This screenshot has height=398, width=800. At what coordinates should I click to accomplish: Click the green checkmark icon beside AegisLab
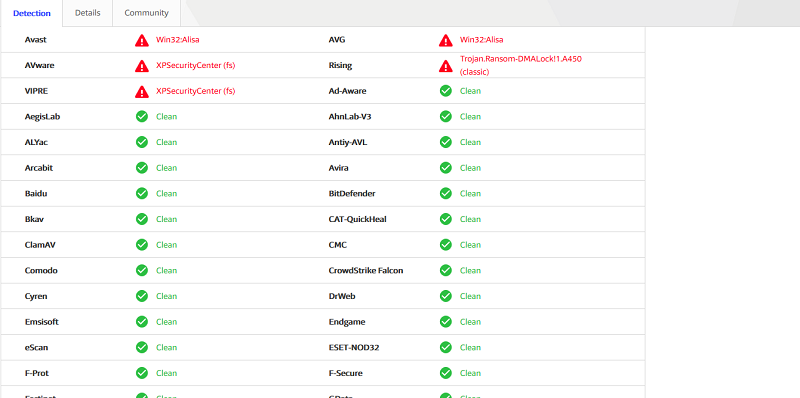pos(142,116)
